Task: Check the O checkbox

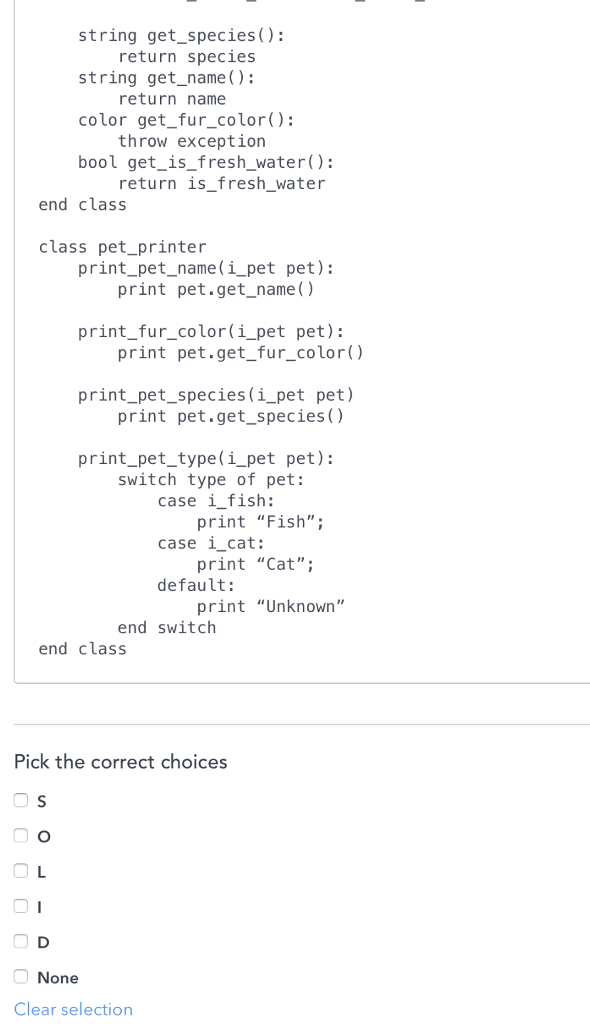Action: 20,836
